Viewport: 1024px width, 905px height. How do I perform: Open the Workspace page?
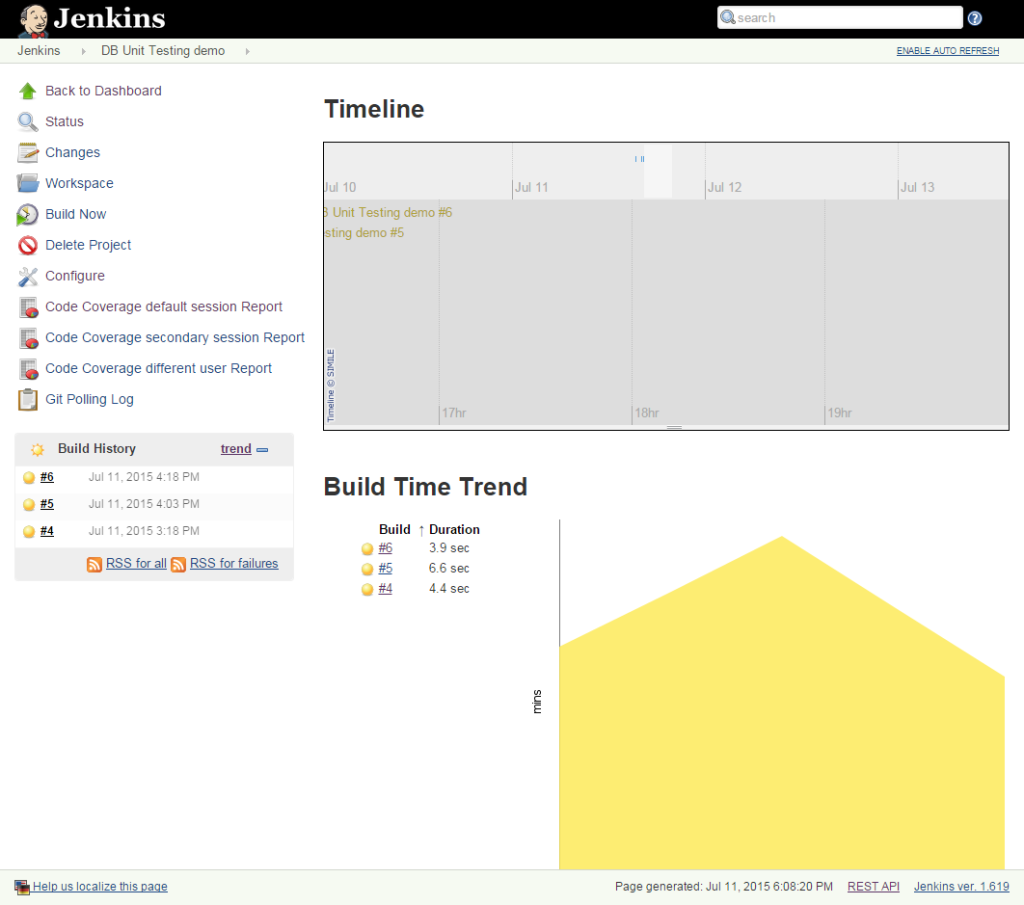tap(79, 183)
